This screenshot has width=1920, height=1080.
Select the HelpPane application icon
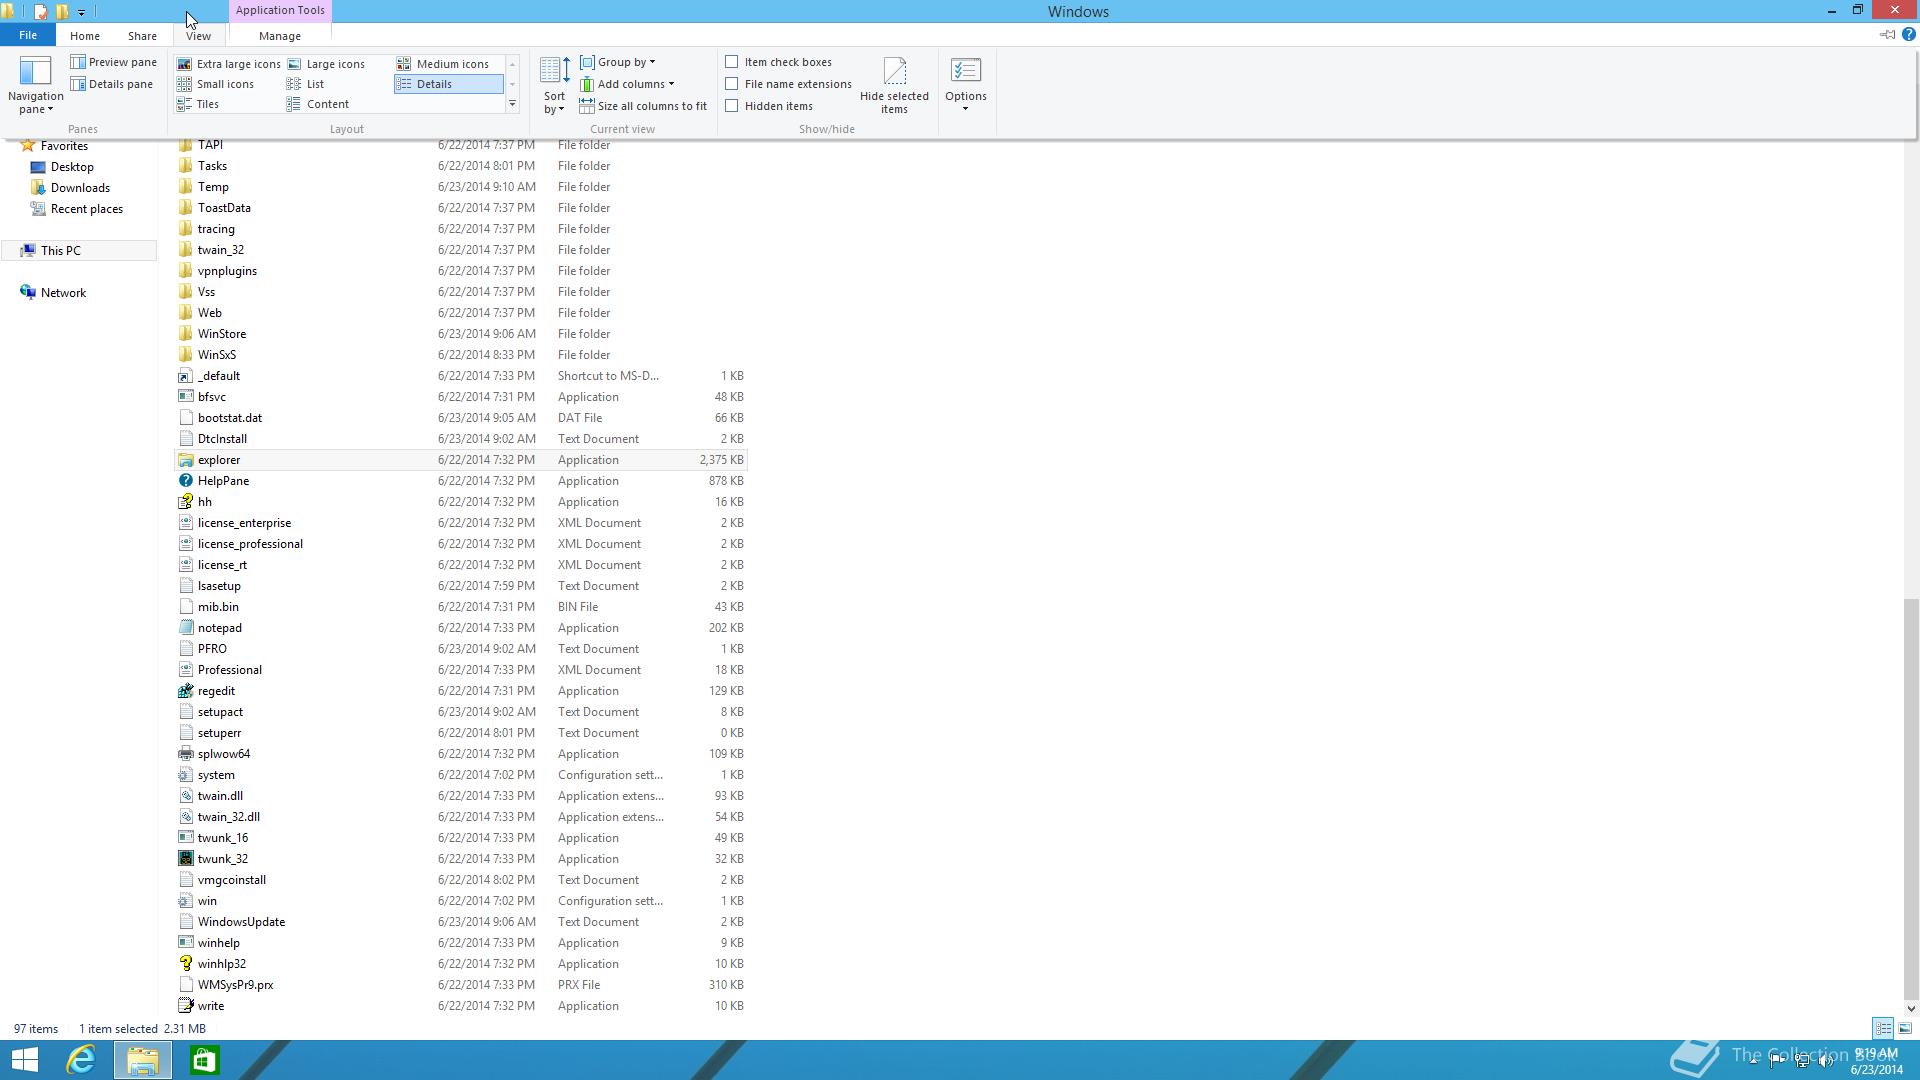185,481
